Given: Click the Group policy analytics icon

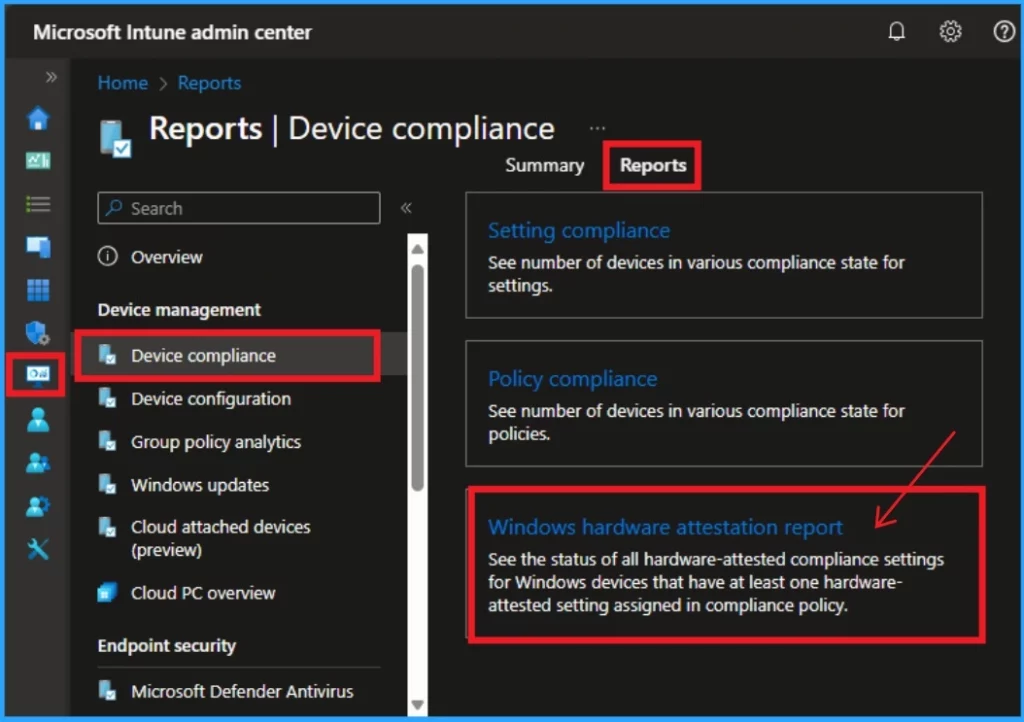Looking at the screenshot, I should pyautogui.click(x=108, y=441).
